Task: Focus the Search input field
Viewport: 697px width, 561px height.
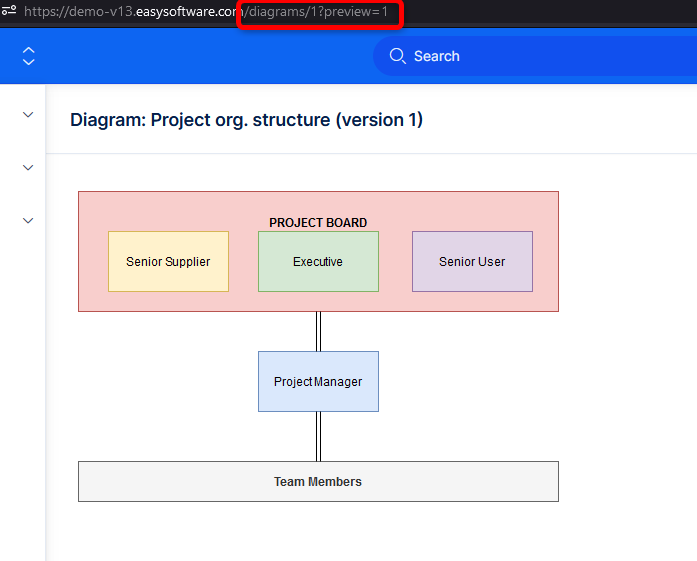Action: tap(540, 56)
